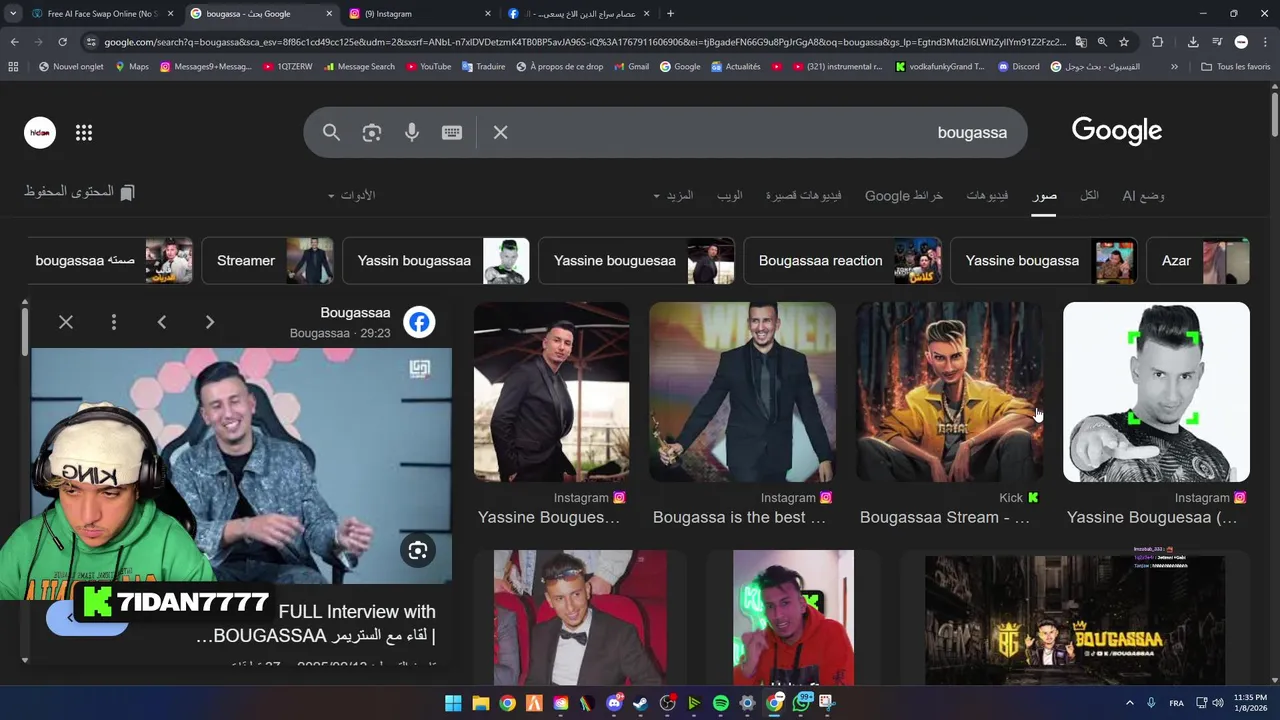Switch to the Instagram browser tab
1280x720 pixels.
pos(420,14)
